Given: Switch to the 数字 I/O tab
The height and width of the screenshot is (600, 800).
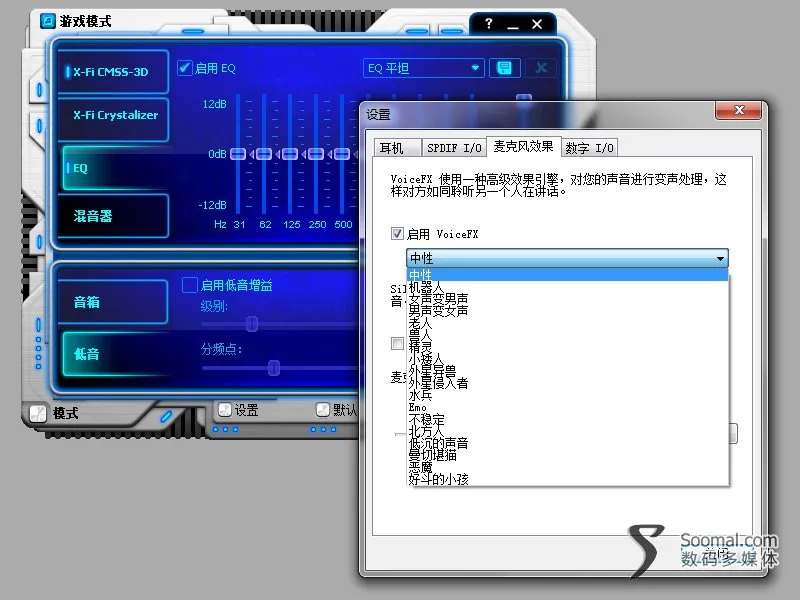Looking at the screenshot, I should [589, 147].
